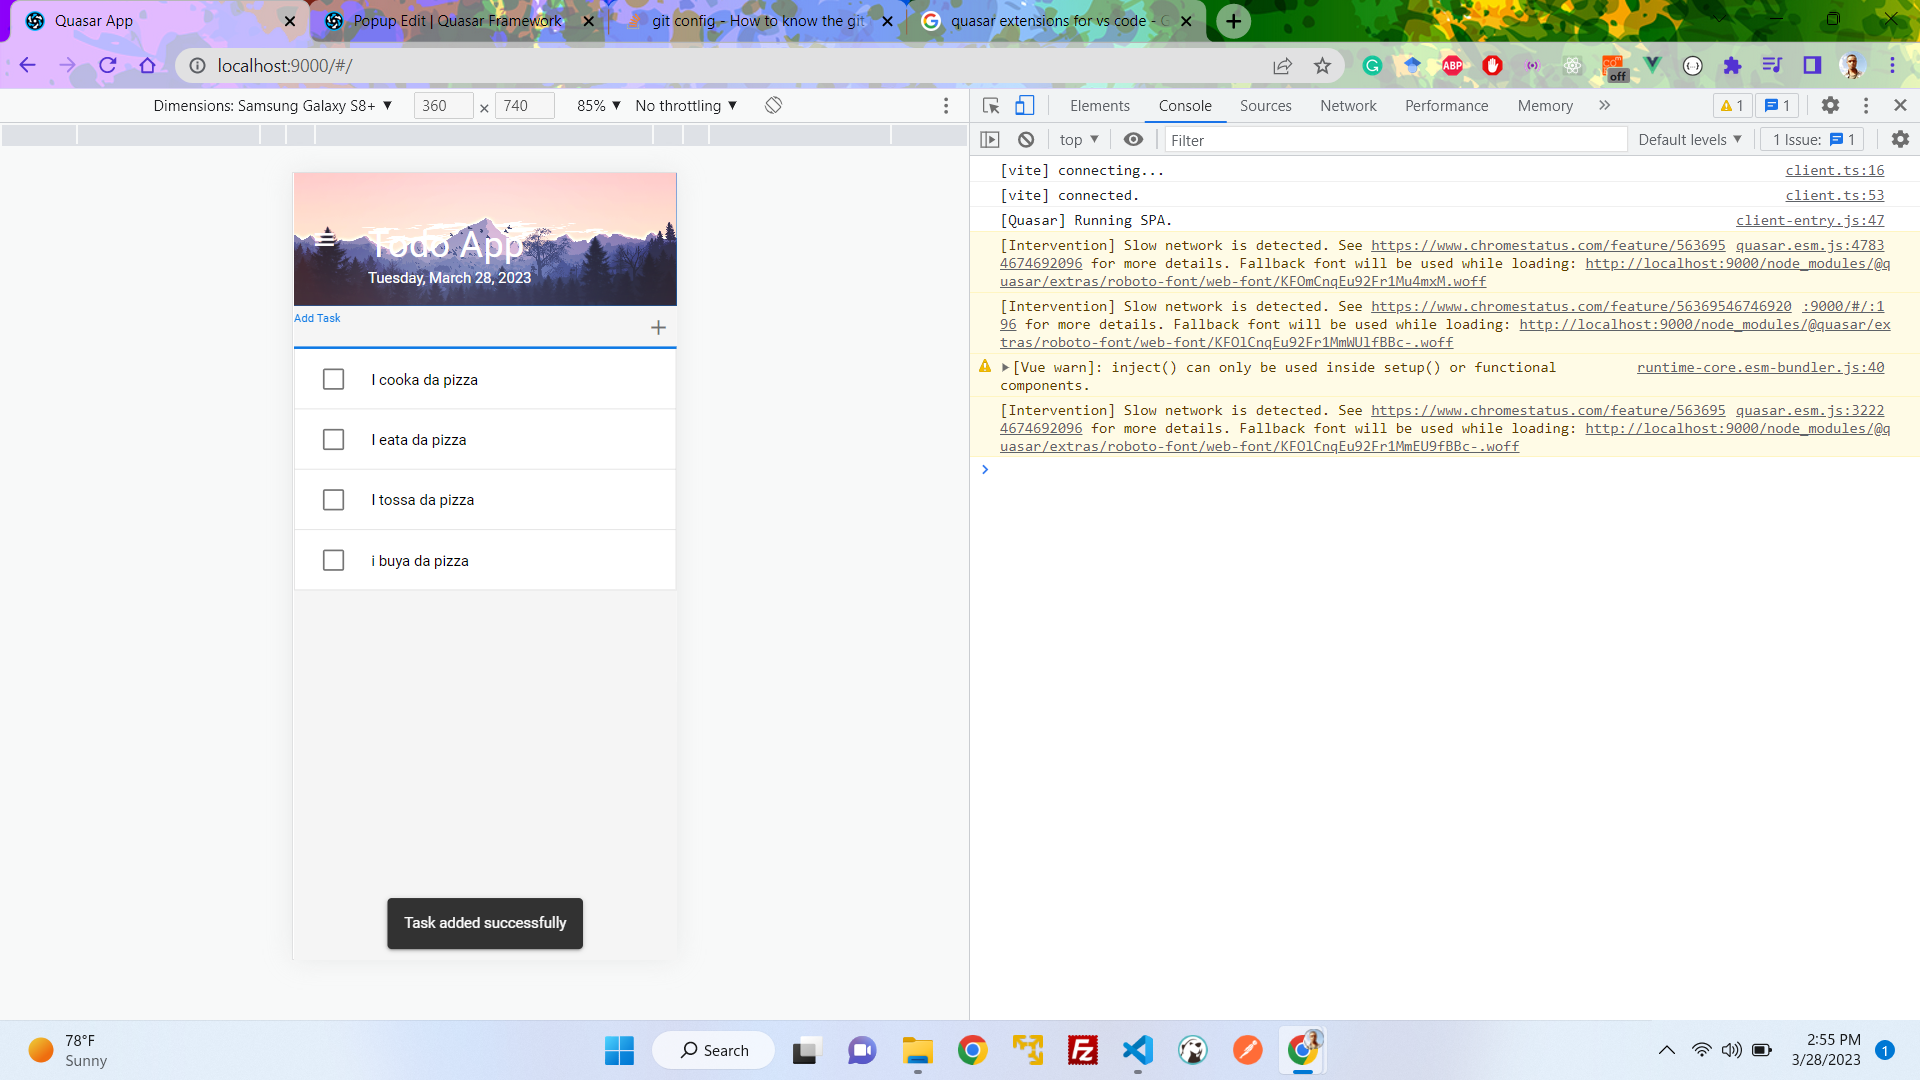Rotate the device viewport orientation
The width and height of the screenshot is (1920, 1080).
coord(773,105)
